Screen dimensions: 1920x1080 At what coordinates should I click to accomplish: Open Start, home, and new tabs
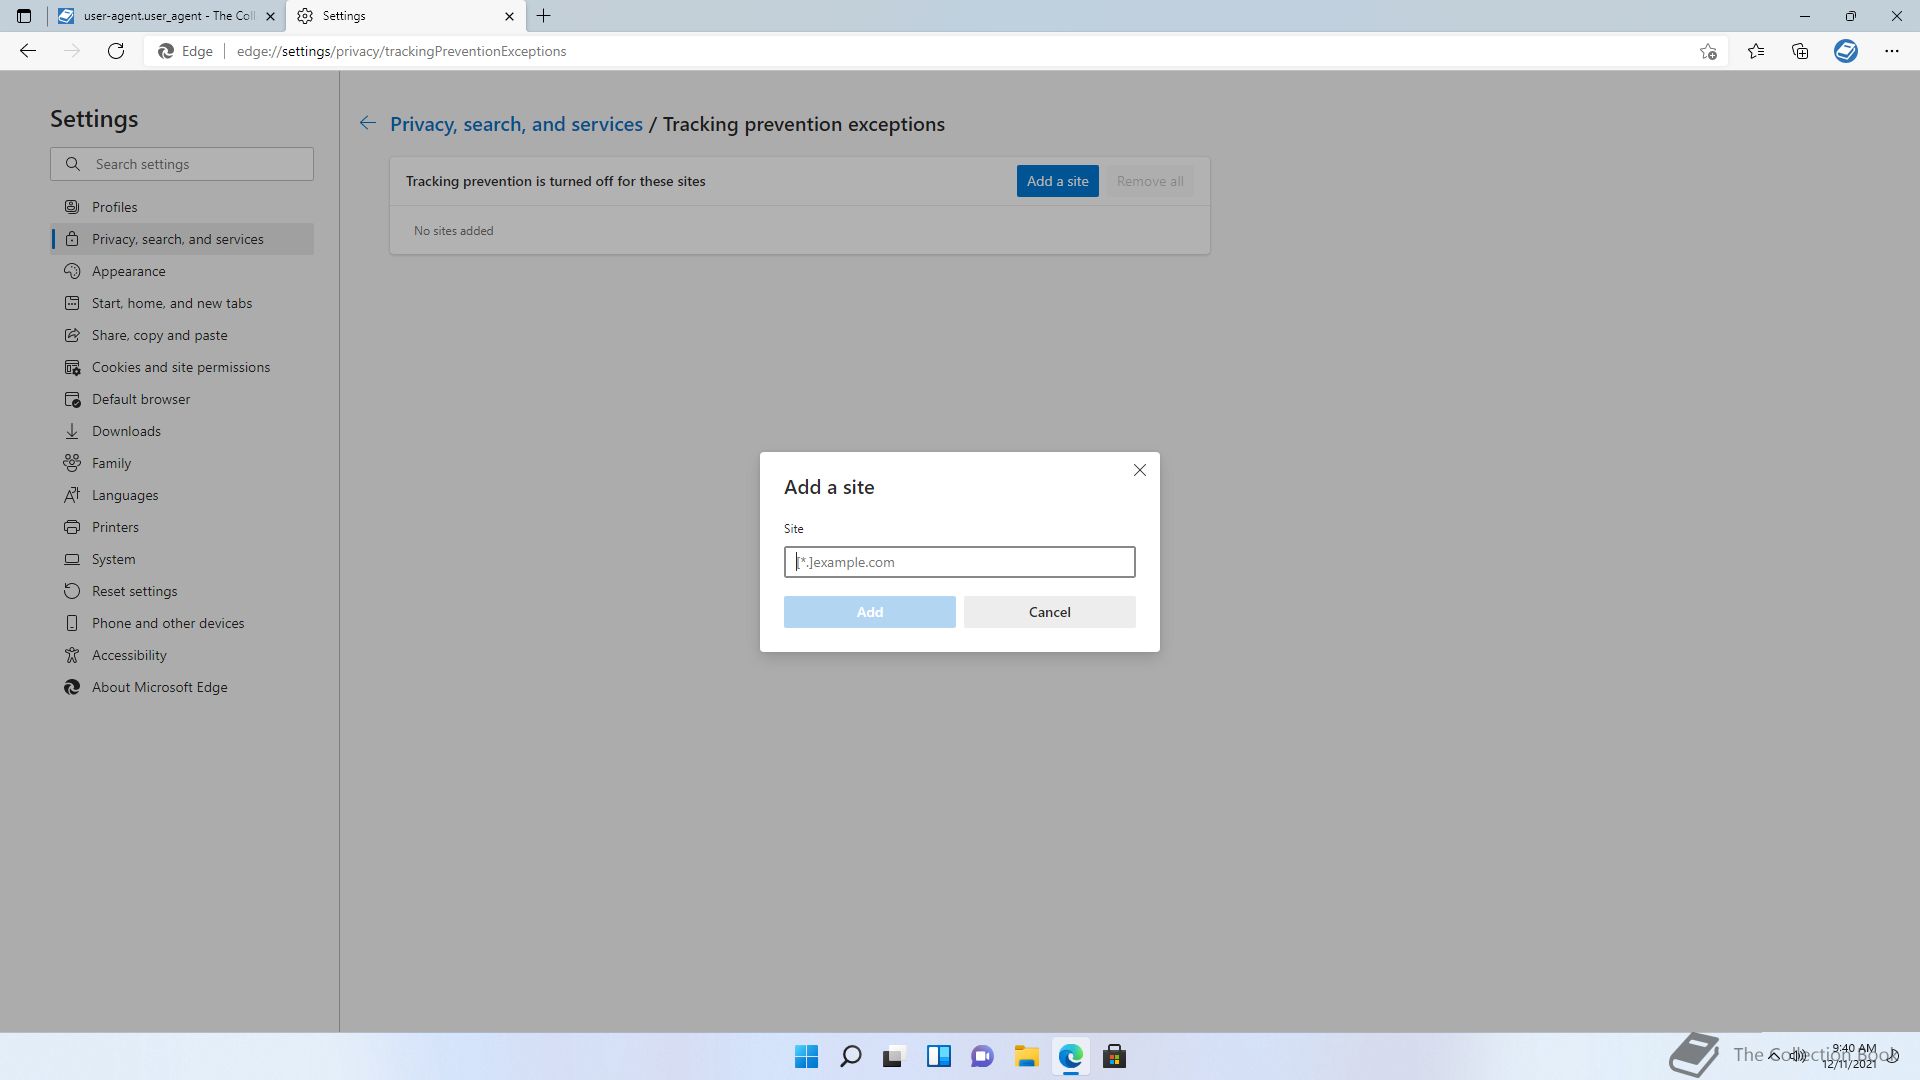pyautogui.click(x=182, y=303)
